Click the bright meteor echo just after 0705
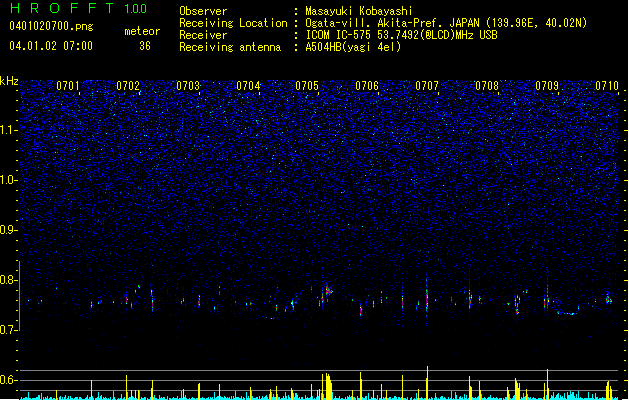The image size is (629, 400). pyautogui.click(x=329, y=290)
